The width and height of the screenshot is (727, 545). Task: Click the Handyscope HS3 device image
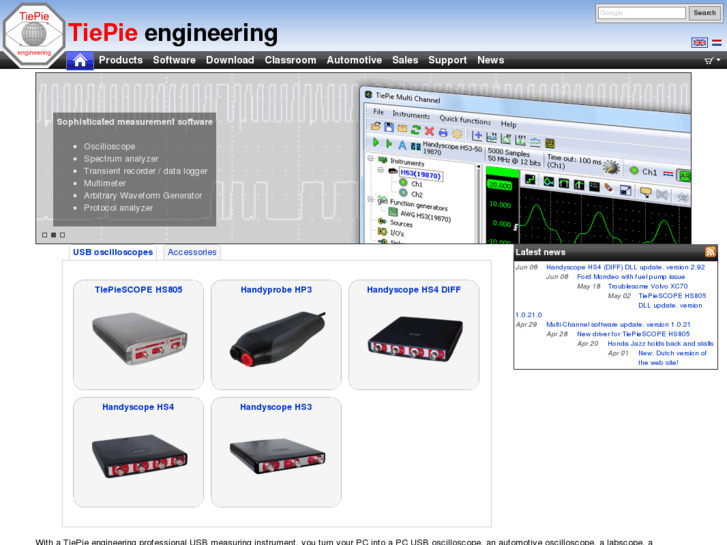[277, 456]
